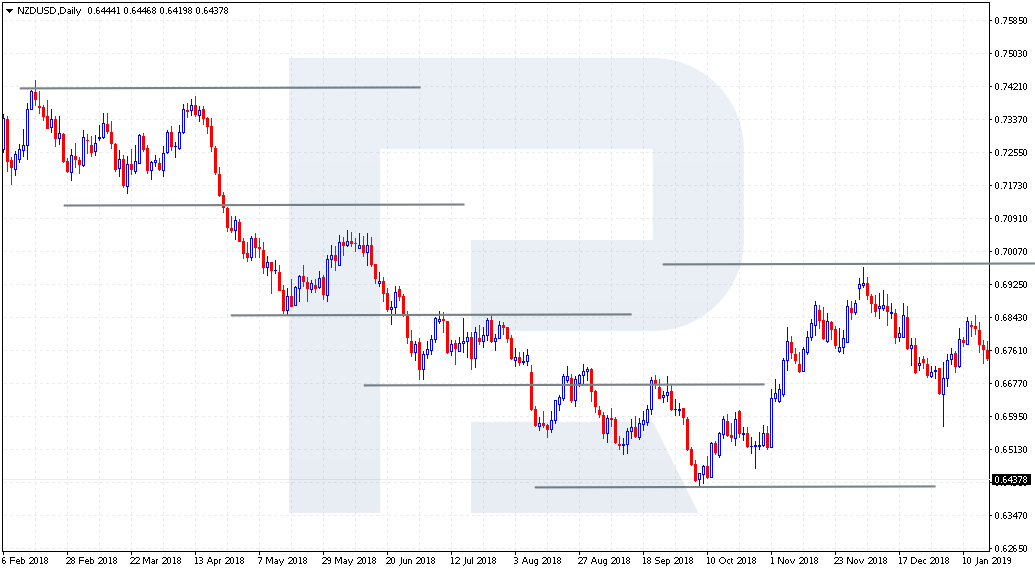Click price scale value 0.63470

tap(1011, 515)
